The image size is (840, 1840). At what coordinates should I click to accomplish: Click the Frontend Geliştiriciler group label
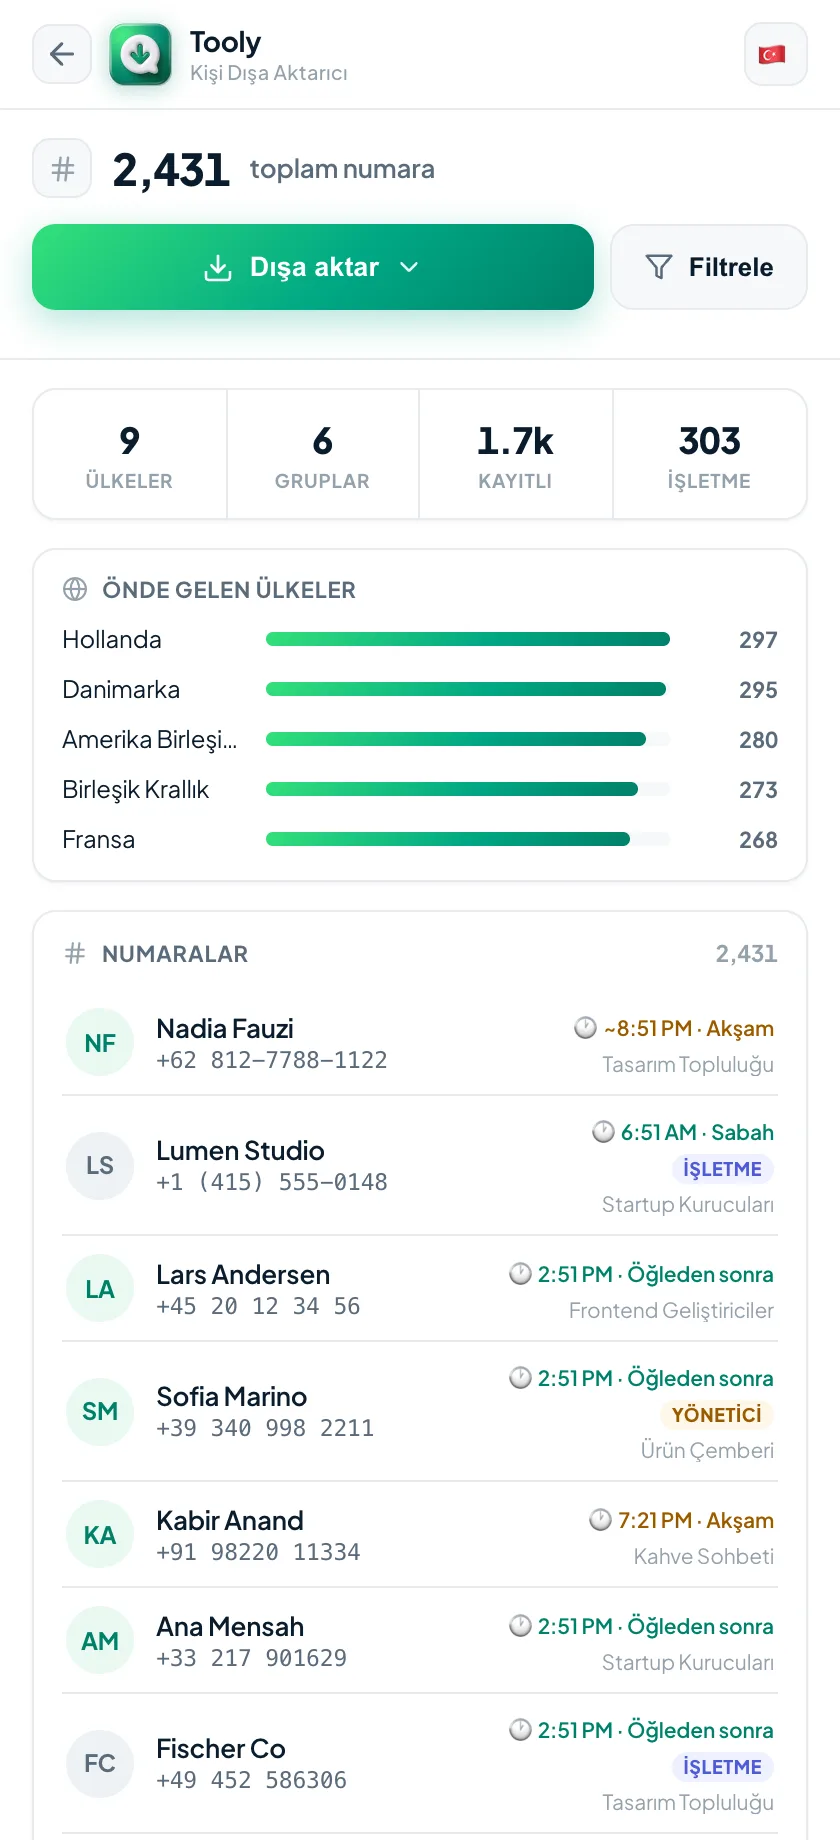tap(671, 1311)
